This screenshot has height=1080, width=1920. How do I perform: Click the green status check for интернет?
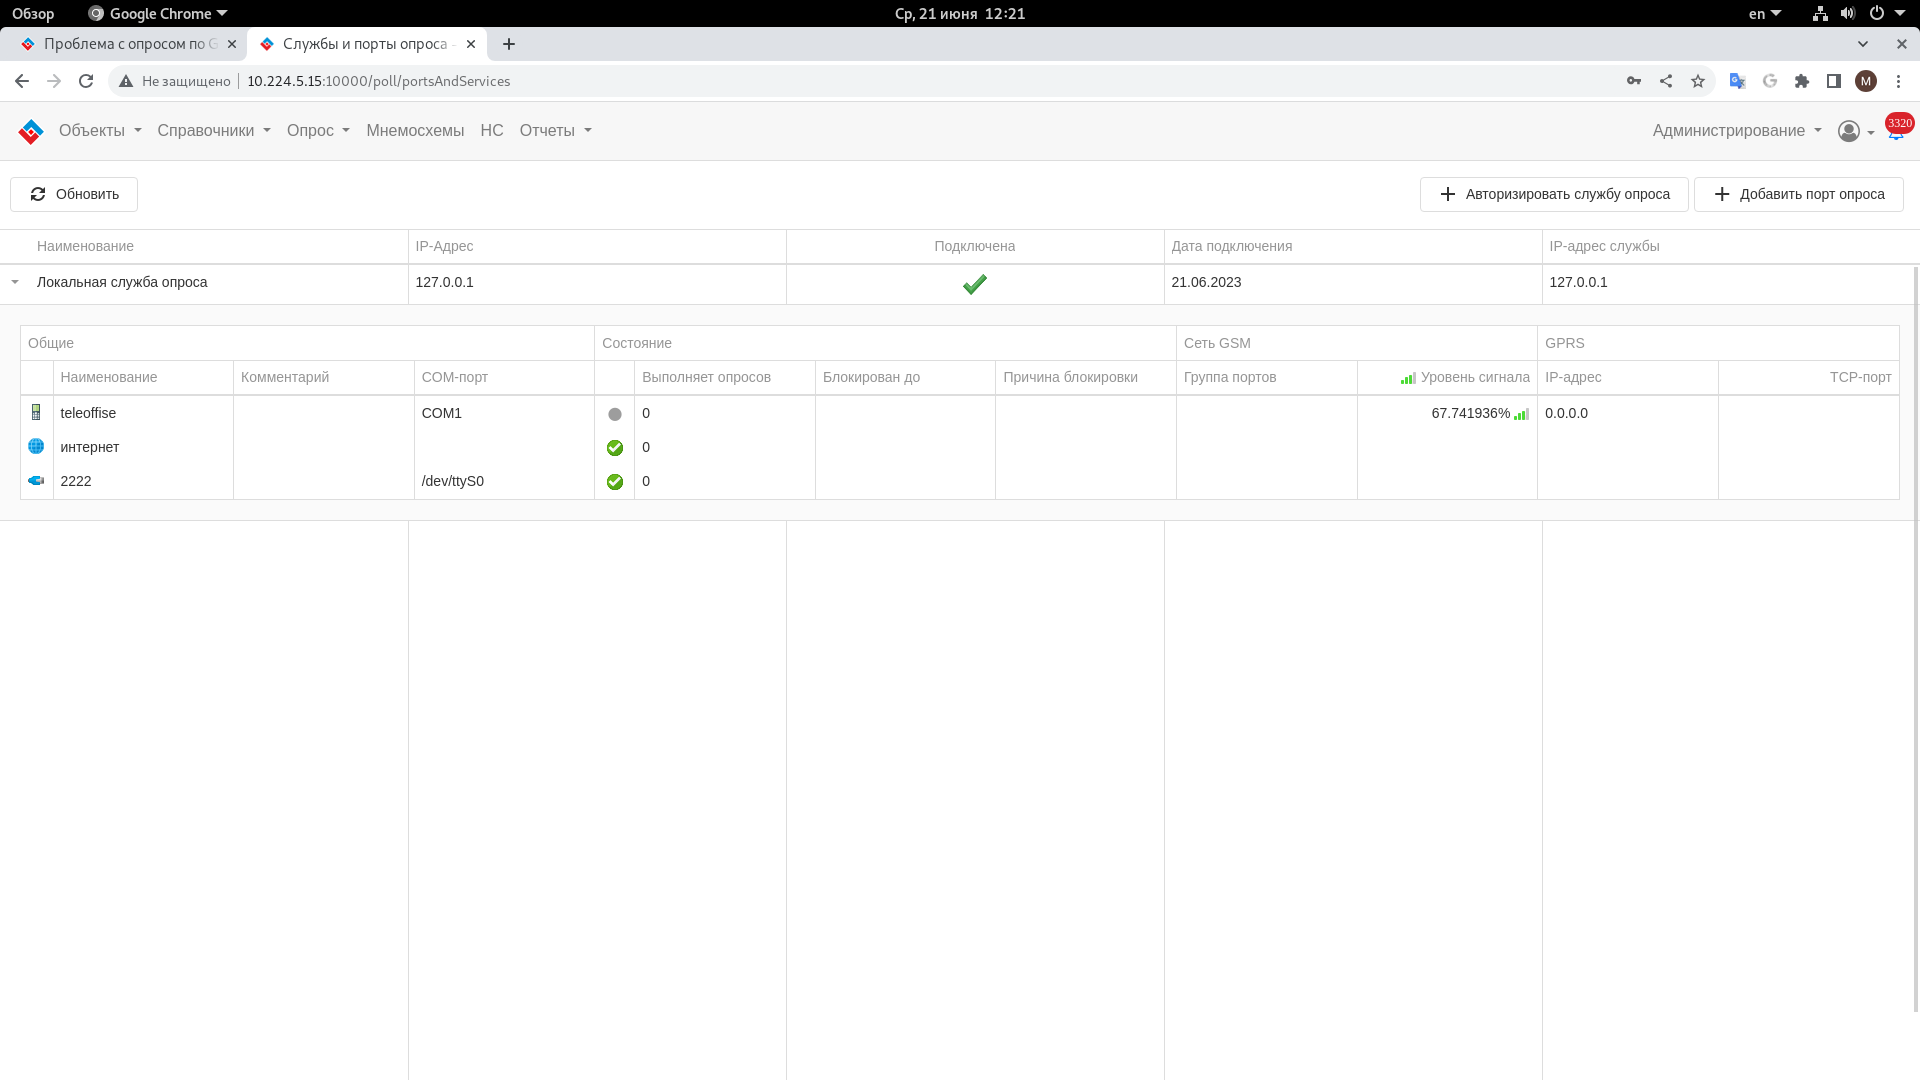615,448
